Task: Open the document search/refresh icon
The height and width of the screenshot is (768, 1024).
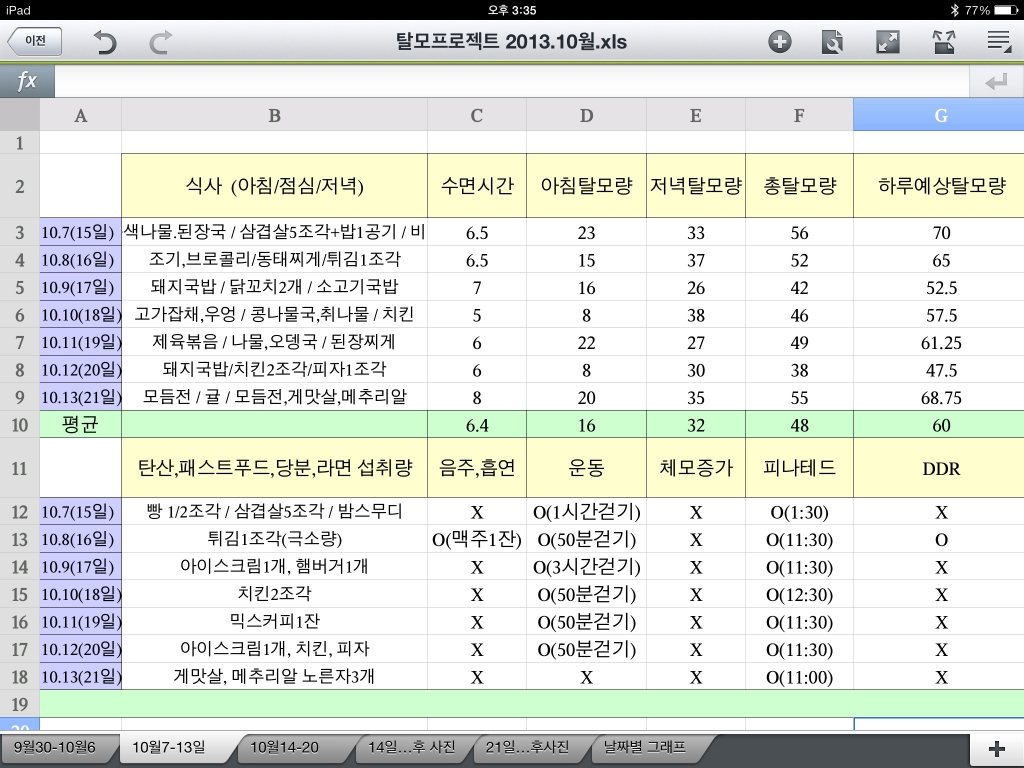Action: (832, 42)
